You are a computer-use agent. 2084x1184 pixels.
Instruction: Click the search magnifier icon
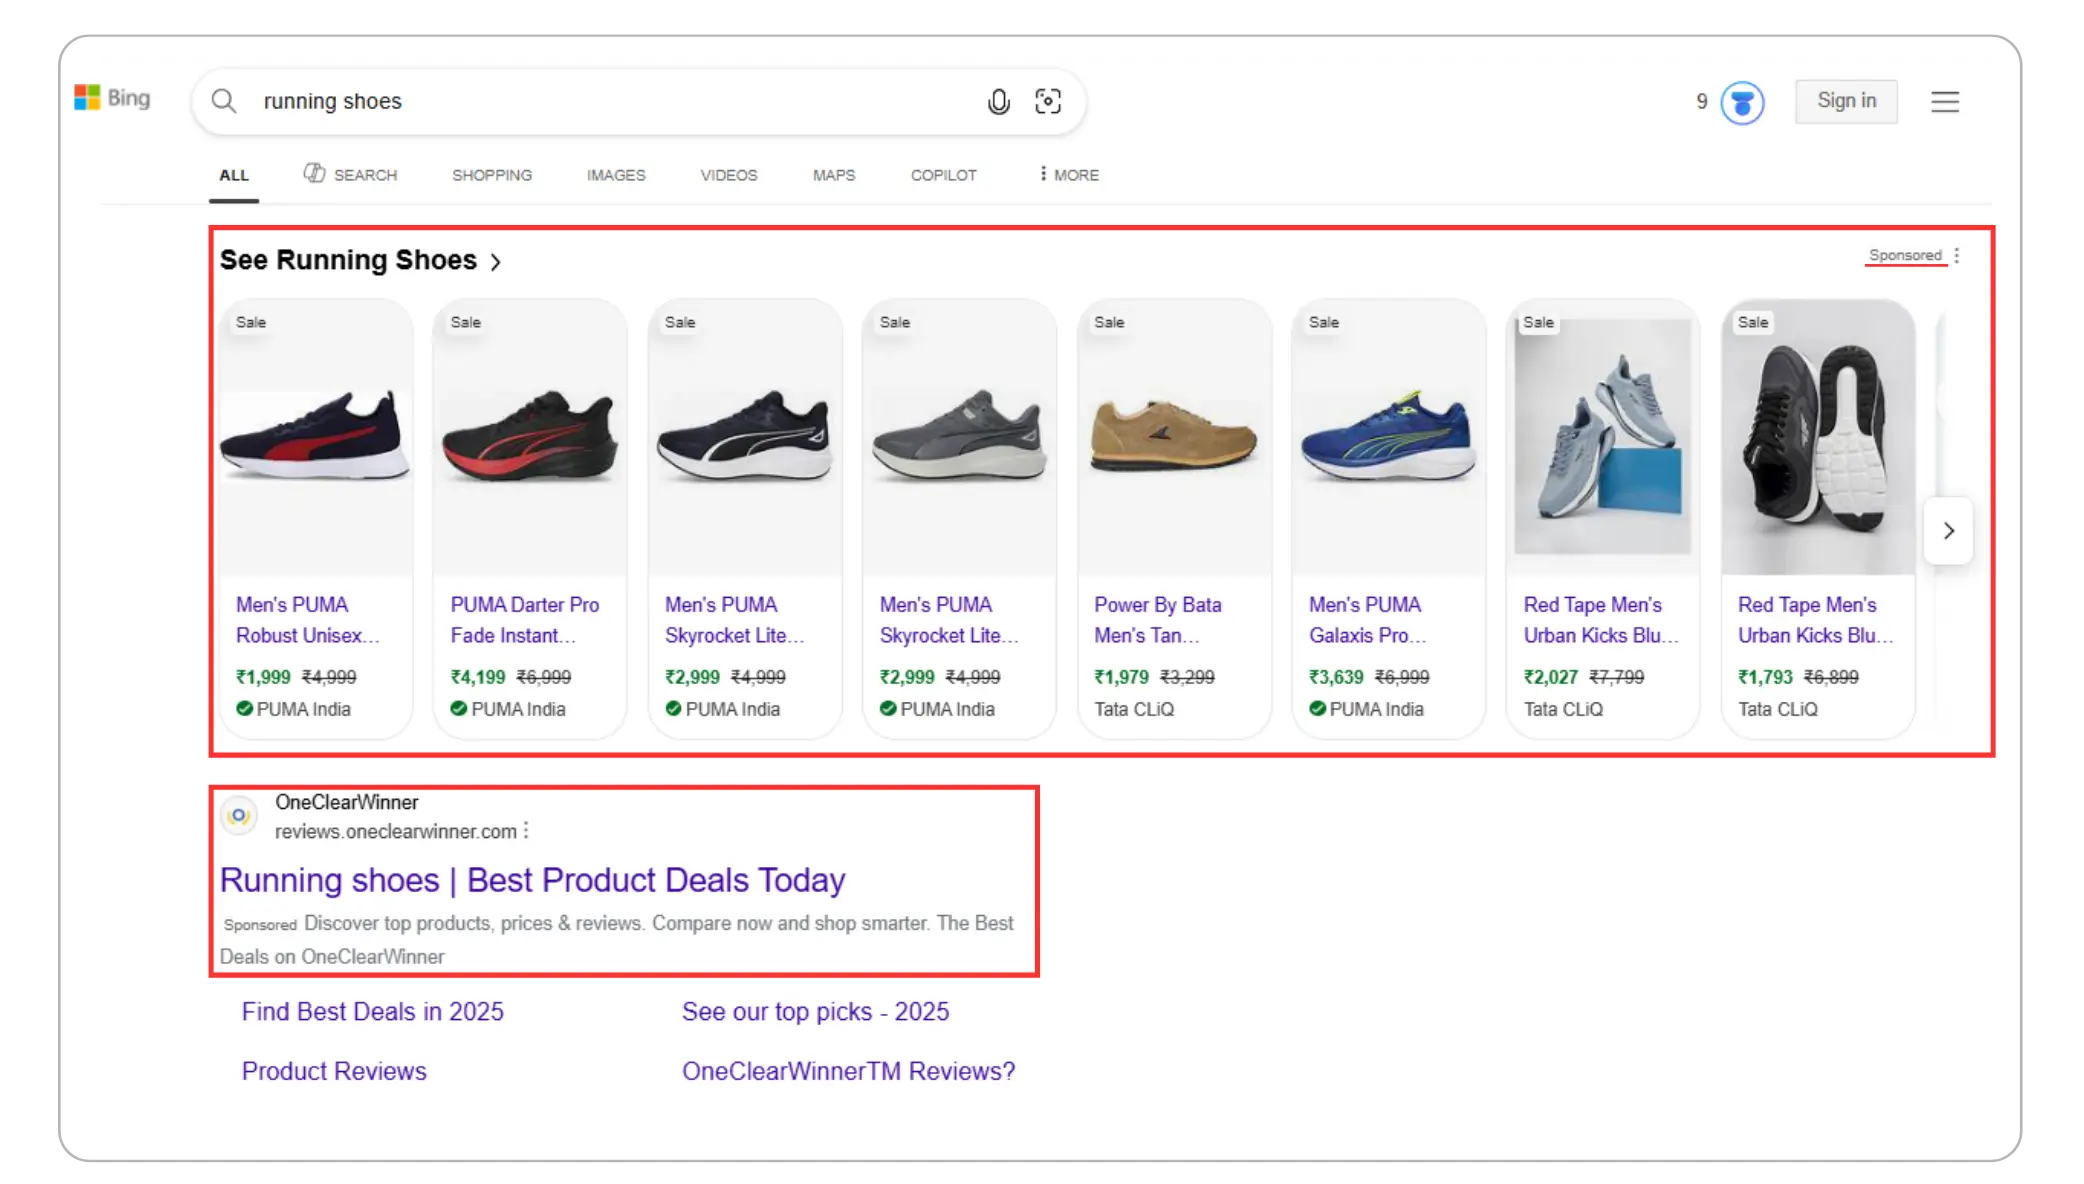pyautogui.click(x=224, y=101)
